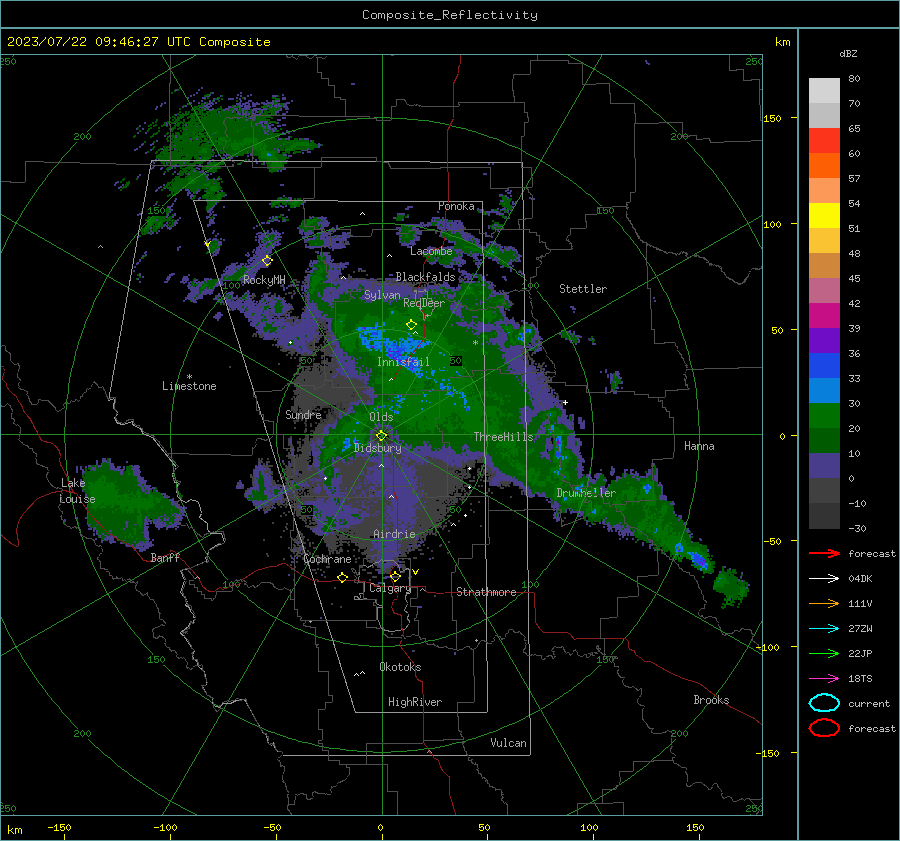Screen dimensions: 900x841
Task: Click the light blue 33–30 dBZ swatch
Action: pos(824,390)
